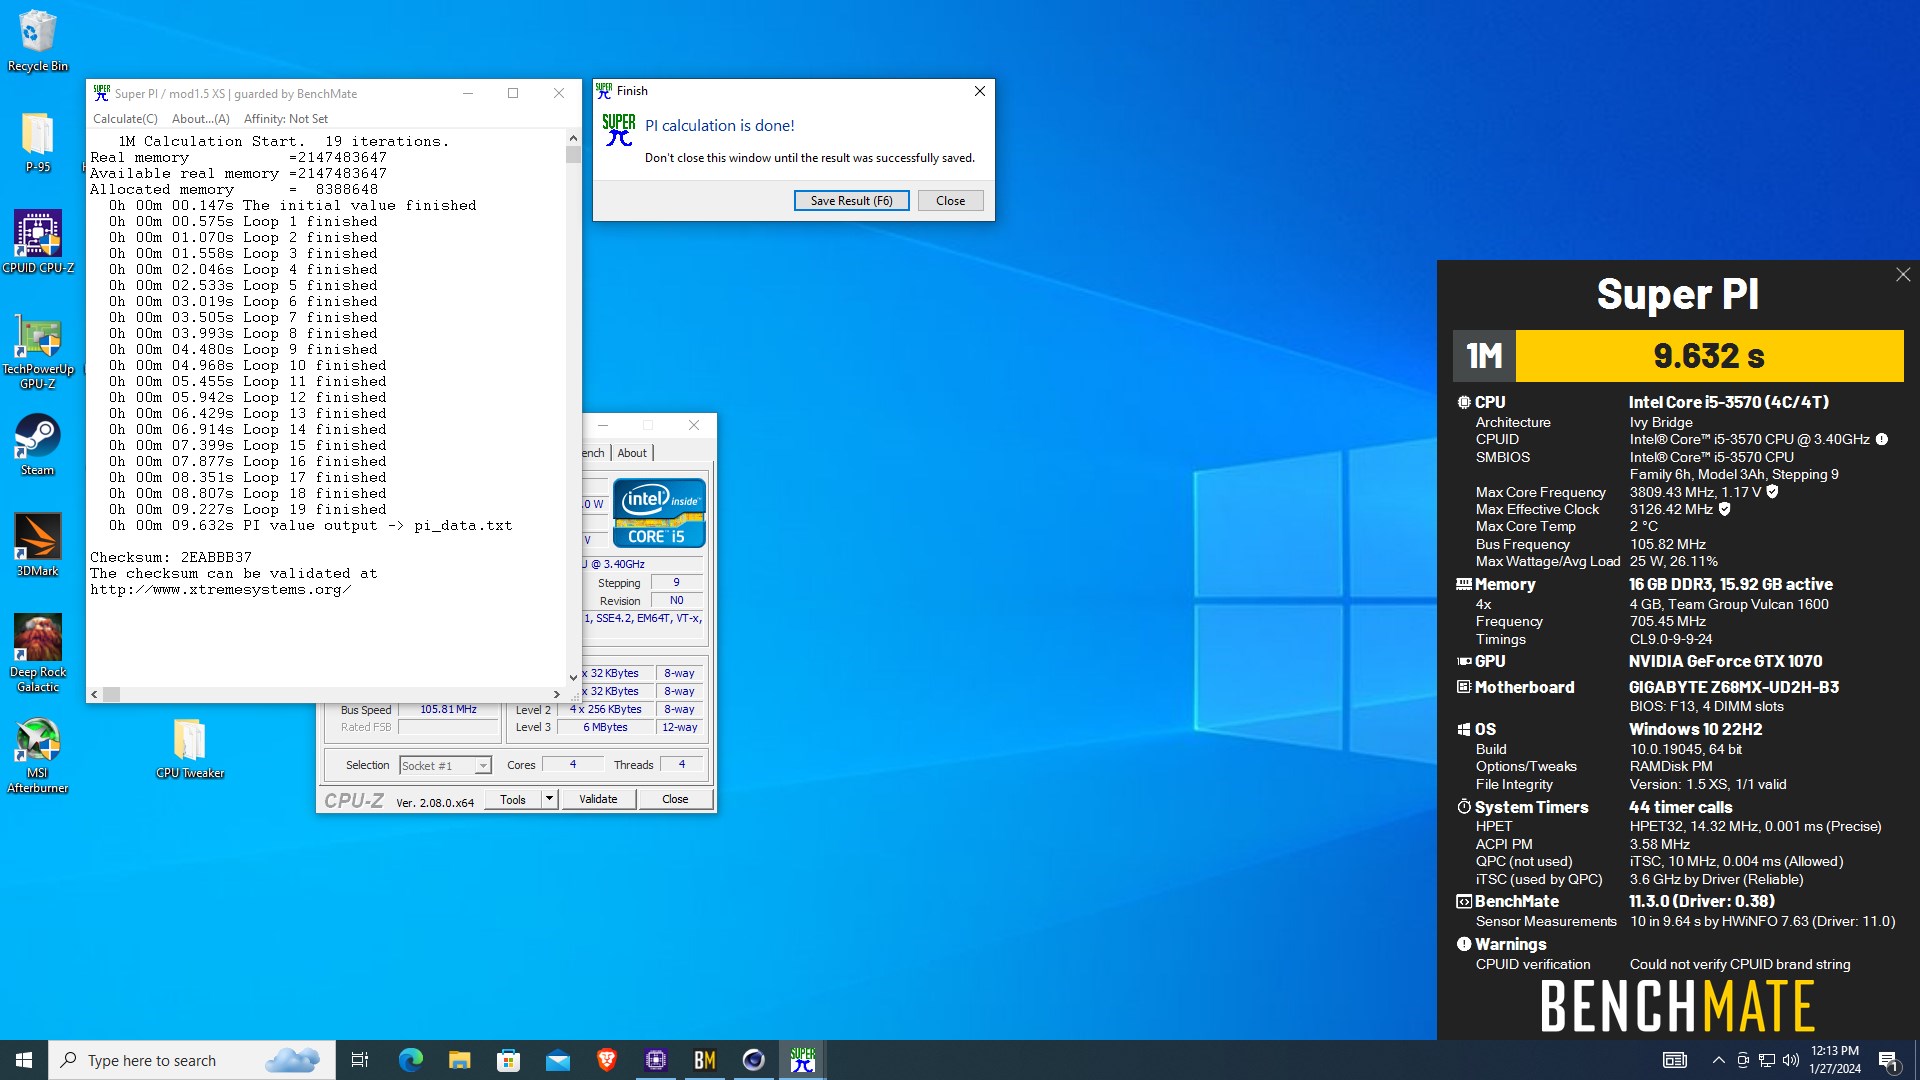This screenshot has width=1920, height=1080.
Task: Click right arrow of horizontal log scrollbar
Action: tap(557, 694)
